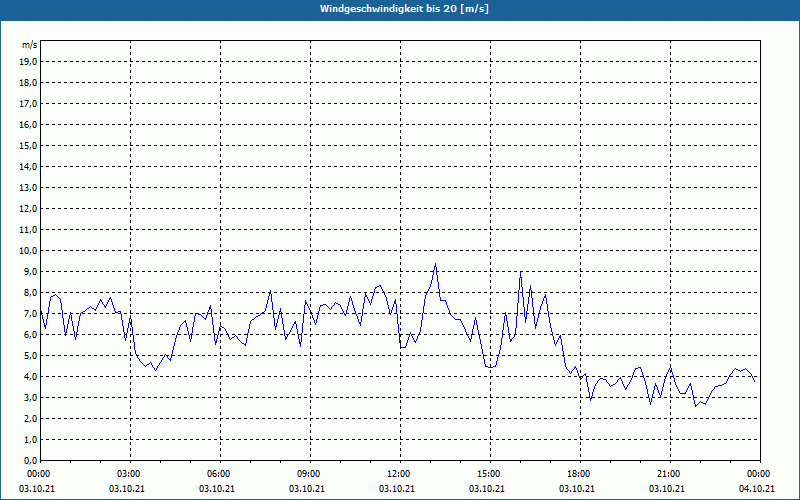Click the '00:00' time label dated 04.10.21

click(x=759, y=474)
